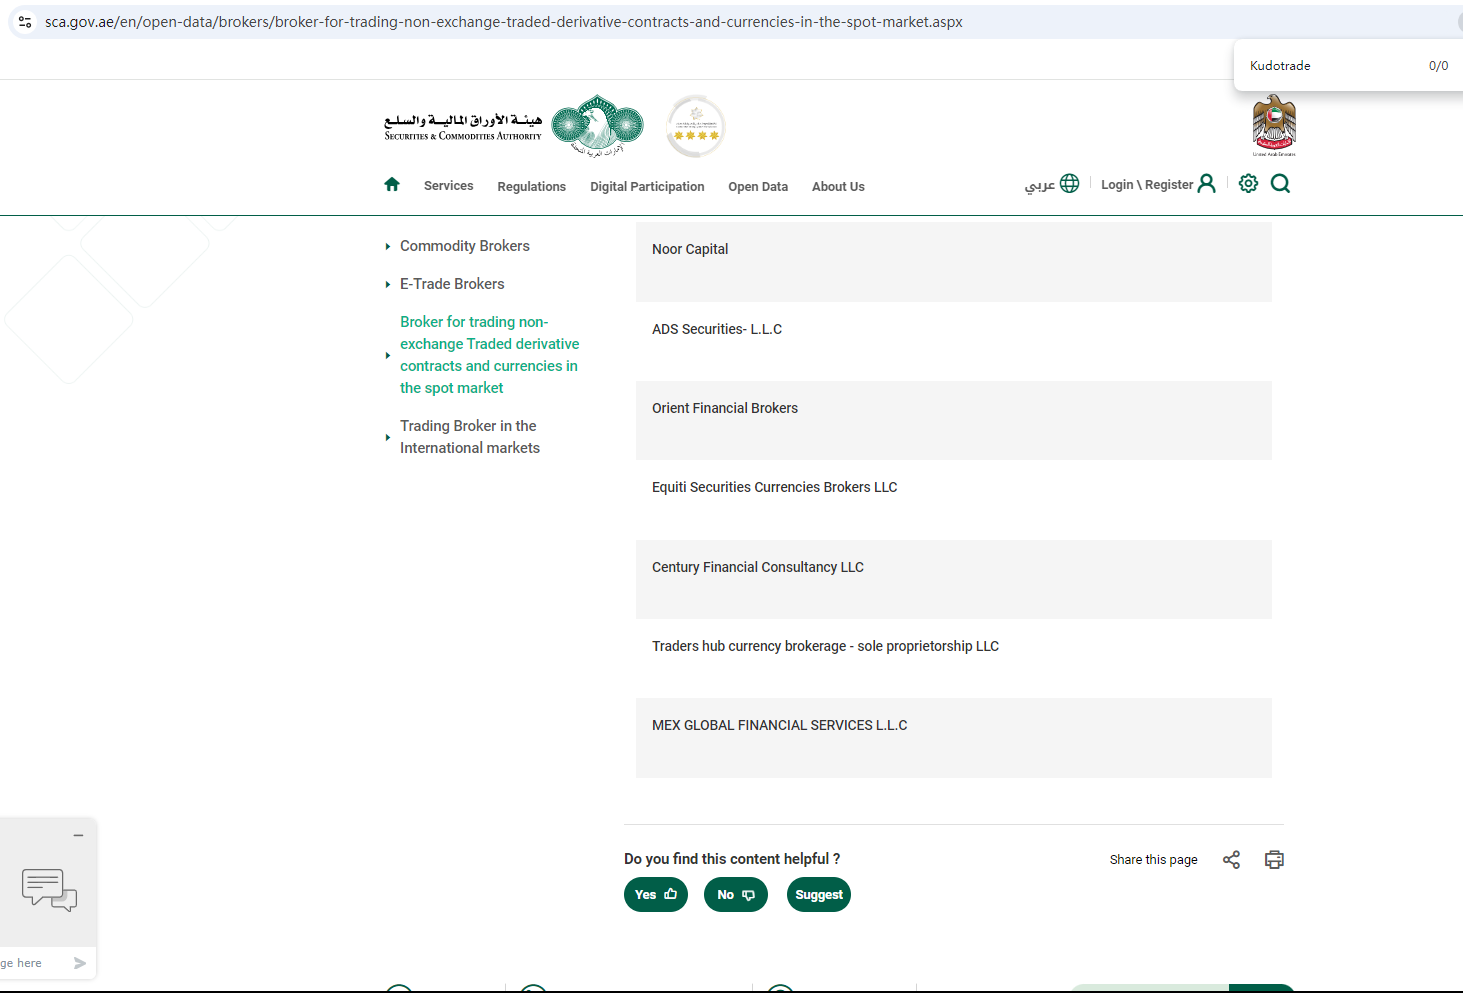Viewport: 1463px width, 993px height.
Task: Click the Login \ Register link
Action: pos(1147,185)
